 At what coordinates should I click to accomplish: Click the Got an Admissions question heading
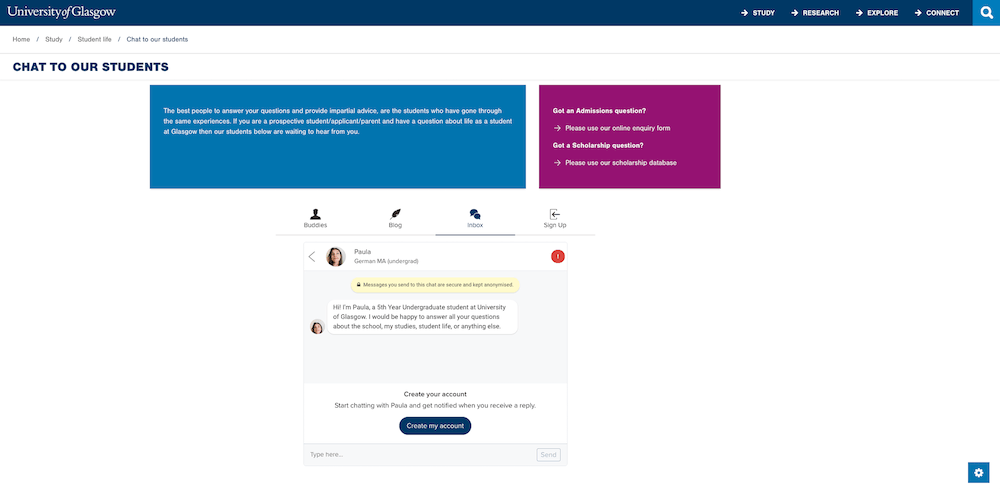tap(599, 111)
